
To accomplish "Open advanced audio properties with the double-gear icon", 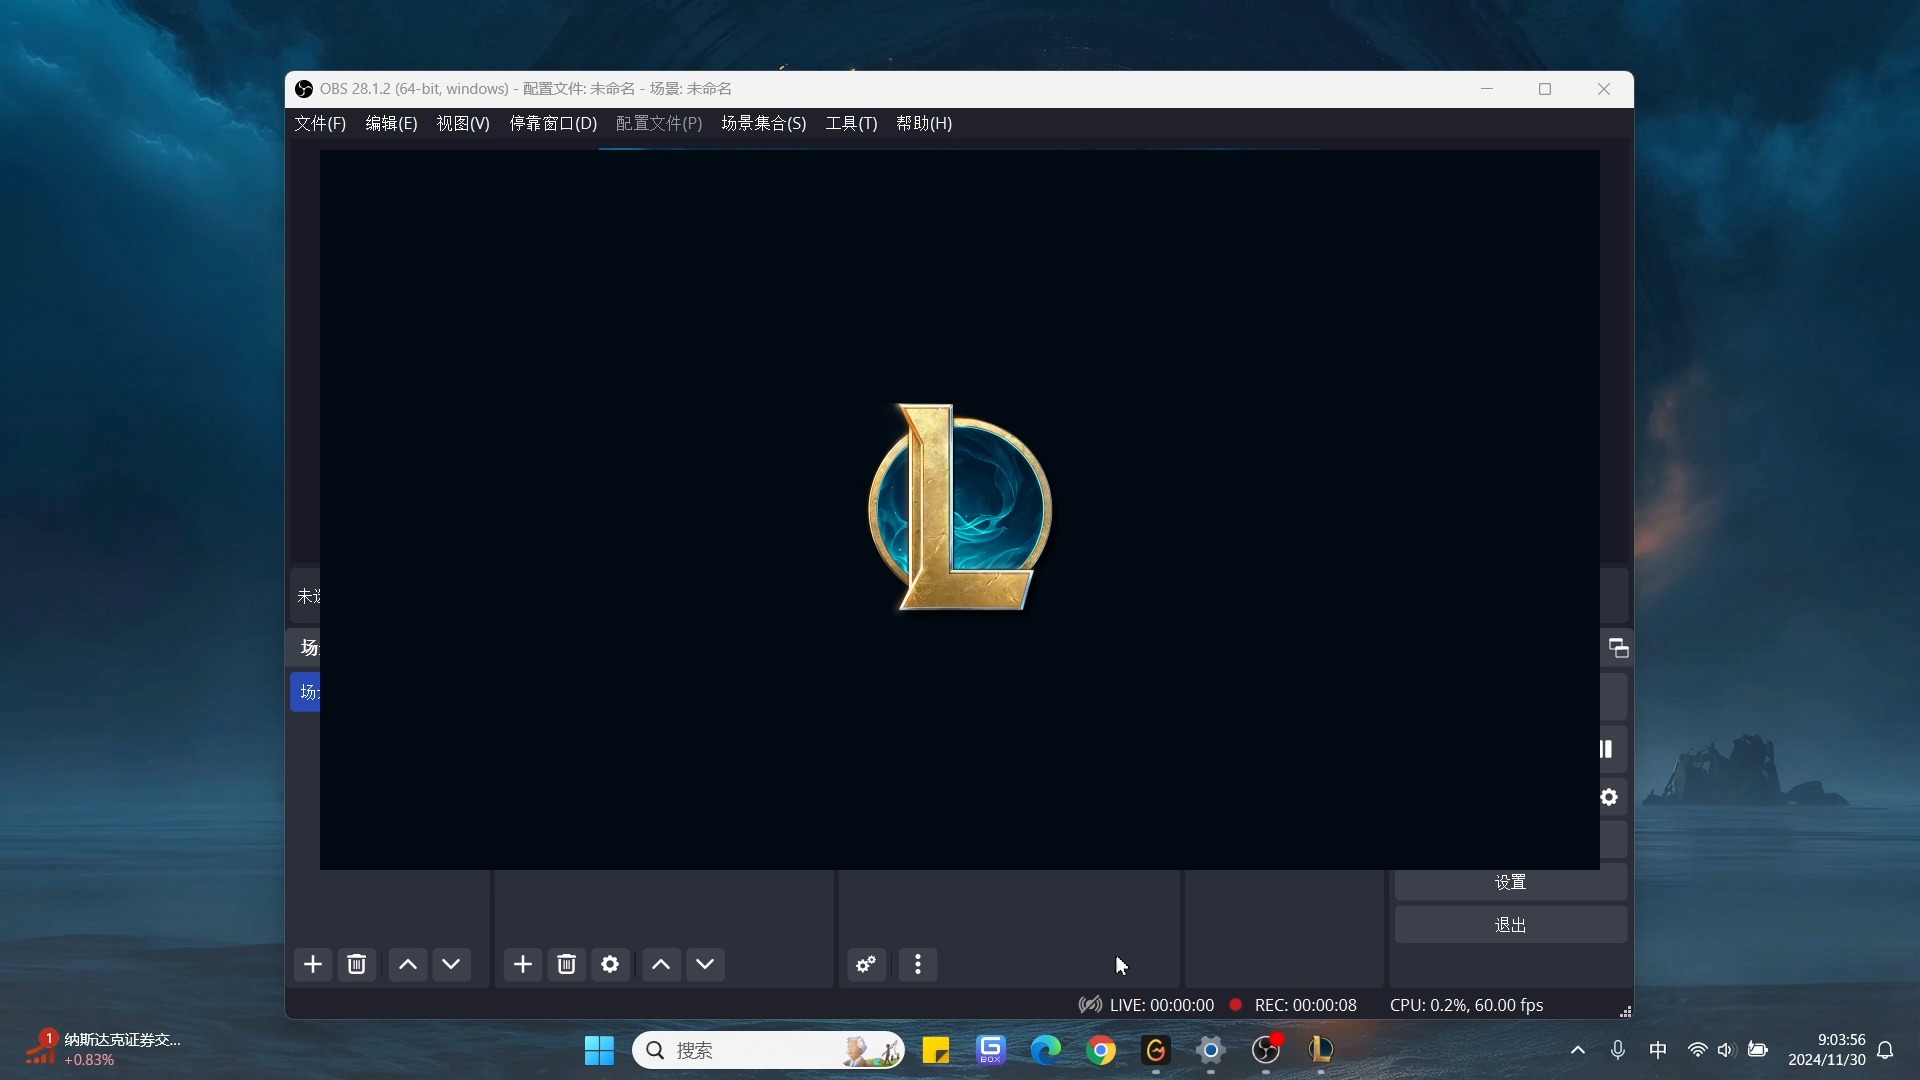I will (867, 964).
